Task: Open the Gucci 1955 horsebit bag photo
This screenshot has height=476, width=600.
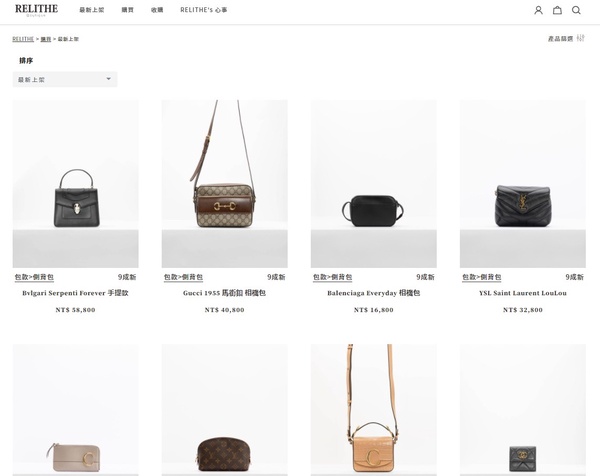Action: pyautogui.click(x=225, y=184)
